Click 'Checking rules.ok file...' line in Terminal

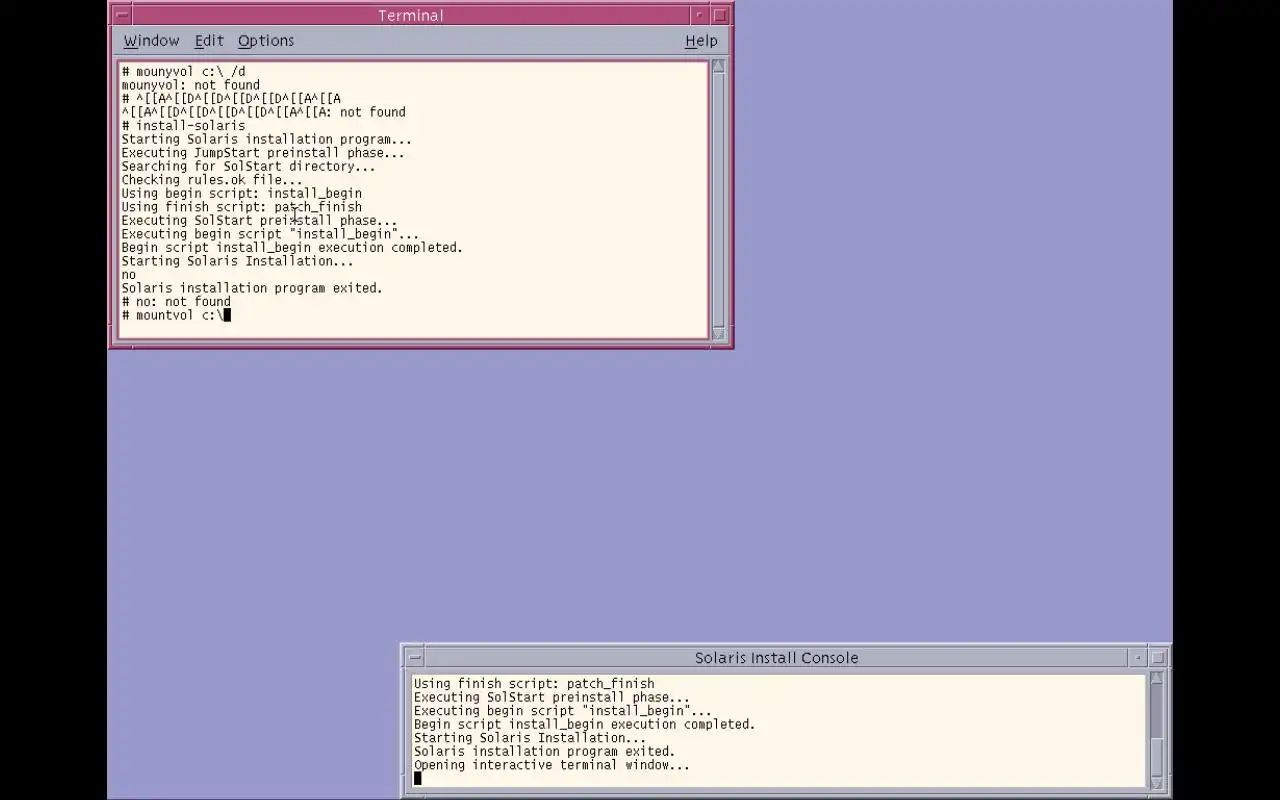pyautogui.click(x=211, y=180)
